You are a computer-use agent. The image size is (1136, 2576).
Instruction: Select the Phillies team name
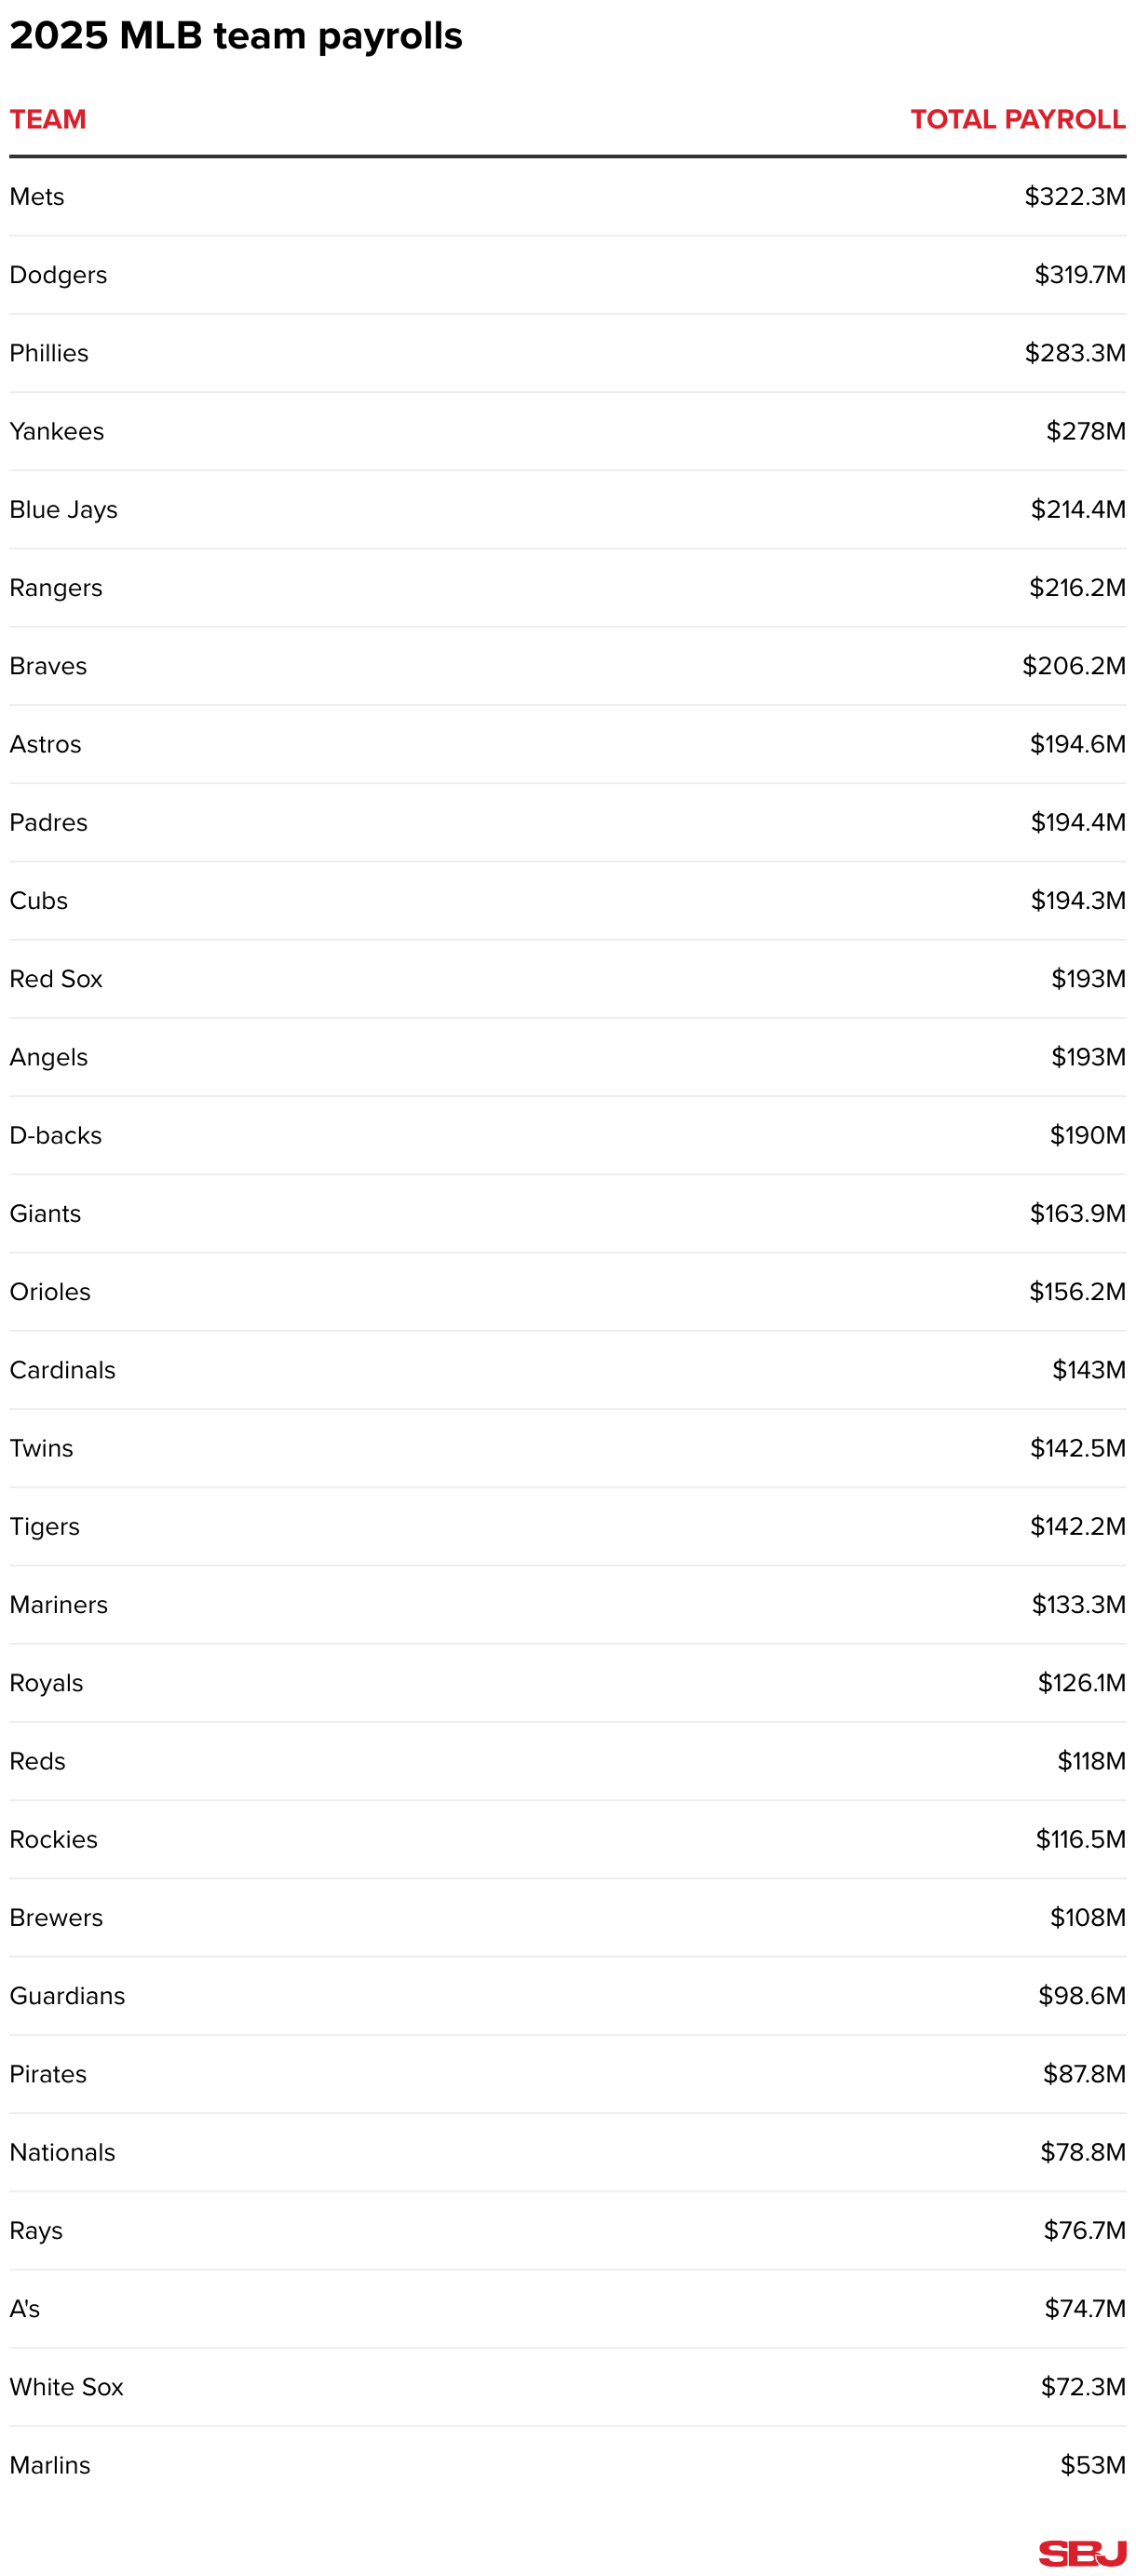tap(49, 353)
